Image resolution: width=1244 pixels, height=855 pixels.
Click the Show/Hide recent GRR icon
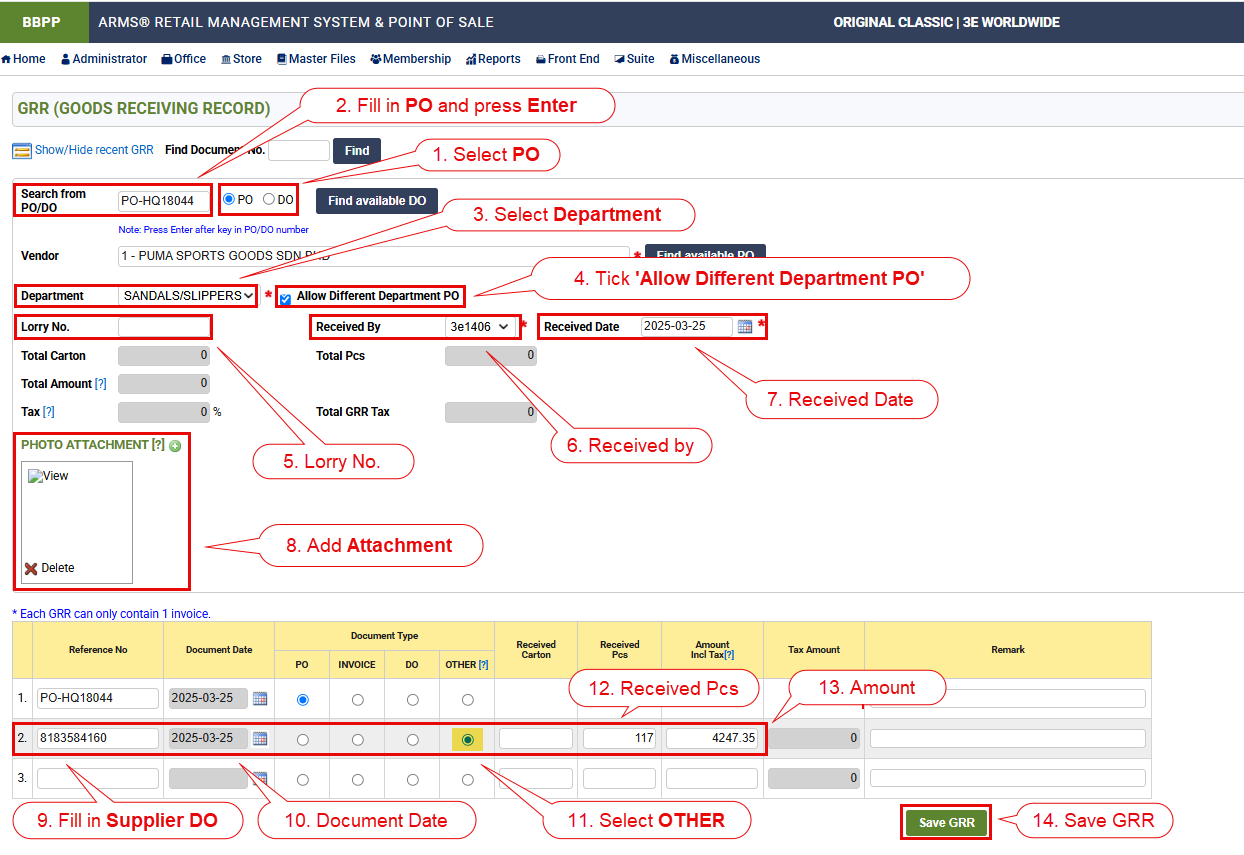[x=22, y=151]
